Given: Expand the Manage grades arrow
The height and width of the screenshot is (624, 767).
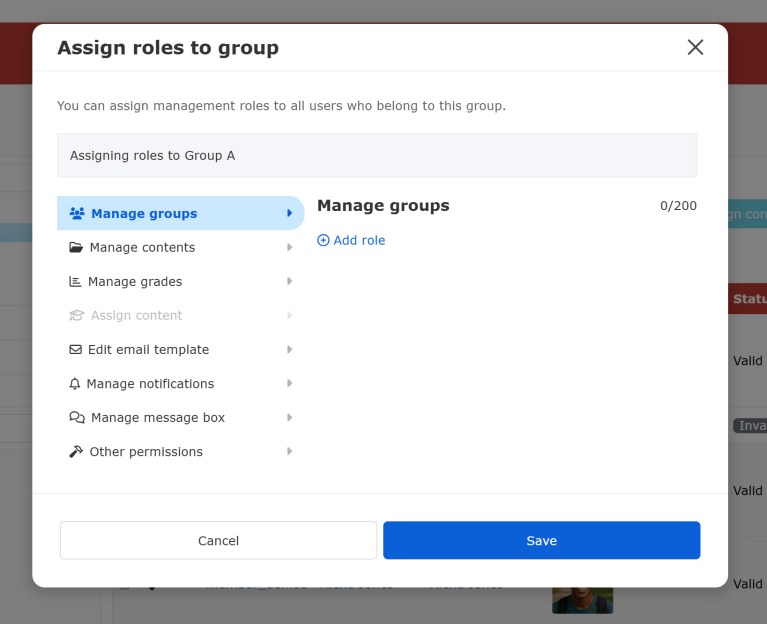Looking at the screenshot, I should click(290, 281).
